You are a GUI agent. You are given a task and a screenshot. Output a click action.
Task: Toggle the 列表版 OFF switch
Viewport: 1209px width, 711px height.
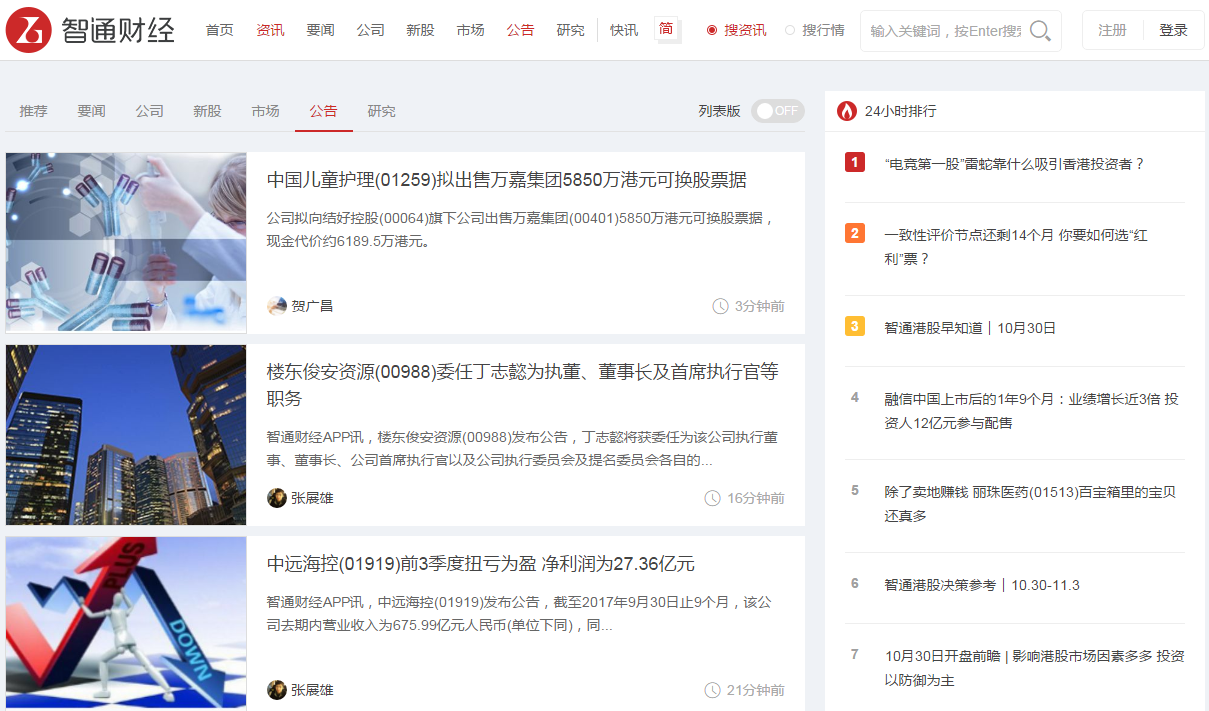[x=778, y=111]
